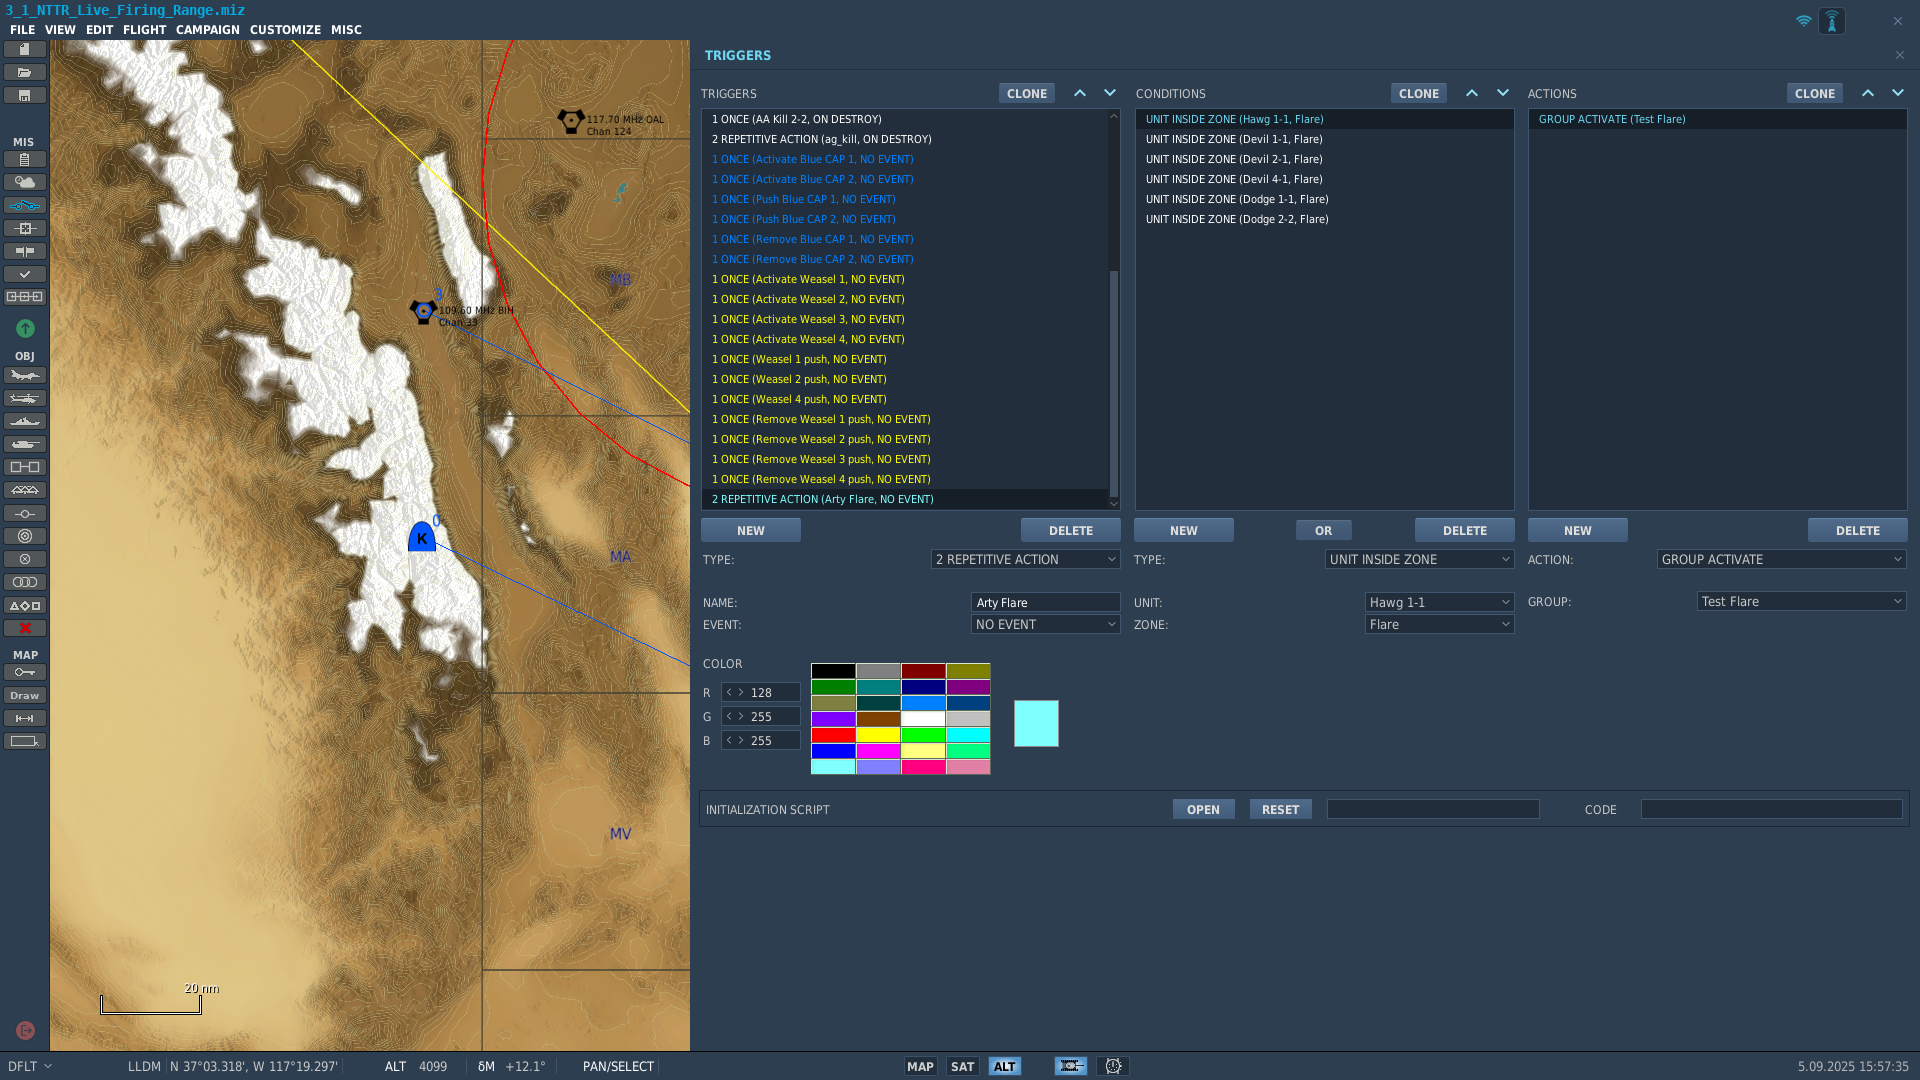
Task: Pick the pure red color swatch
Action: pyautogui.click(x=833, y=735)
